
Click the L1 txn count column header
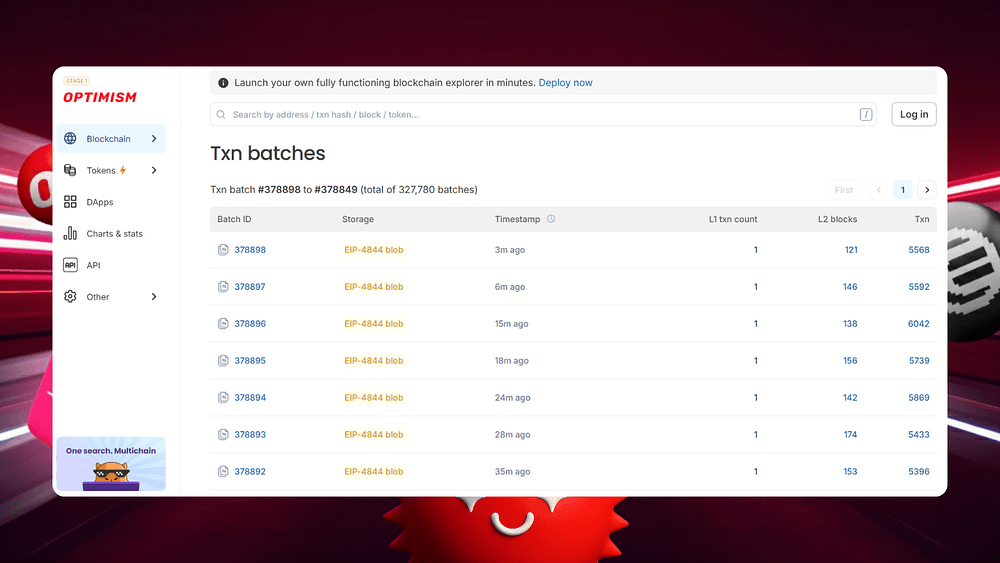[733, 219]
